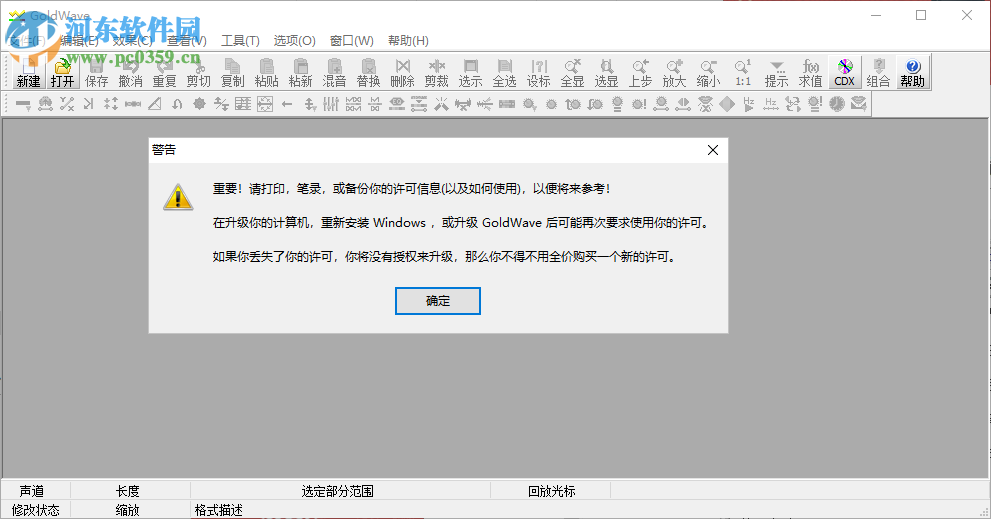991x519 pixels.
Task: Click the 确定 button in warning dialog
Action: 438,301
